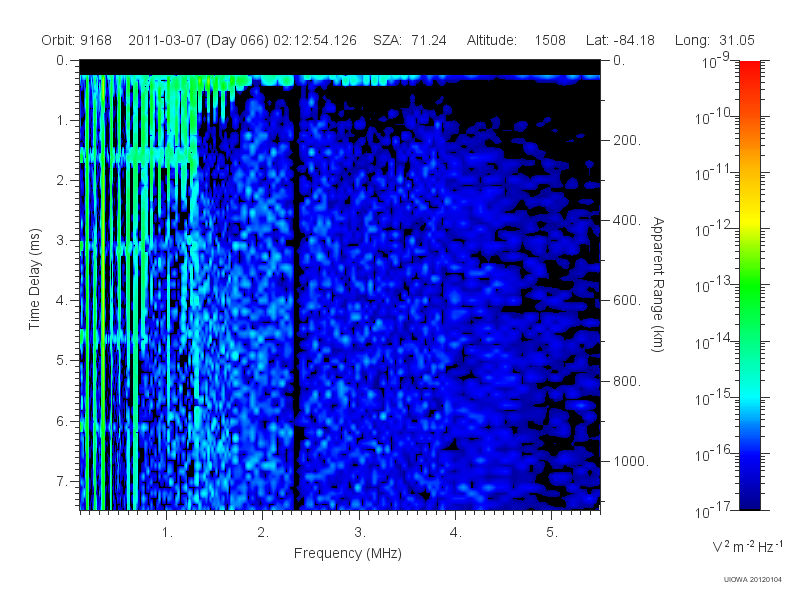Click the 'Long: 31.05' text
Viewport: 800px width, 600px height.
point(714,40)
